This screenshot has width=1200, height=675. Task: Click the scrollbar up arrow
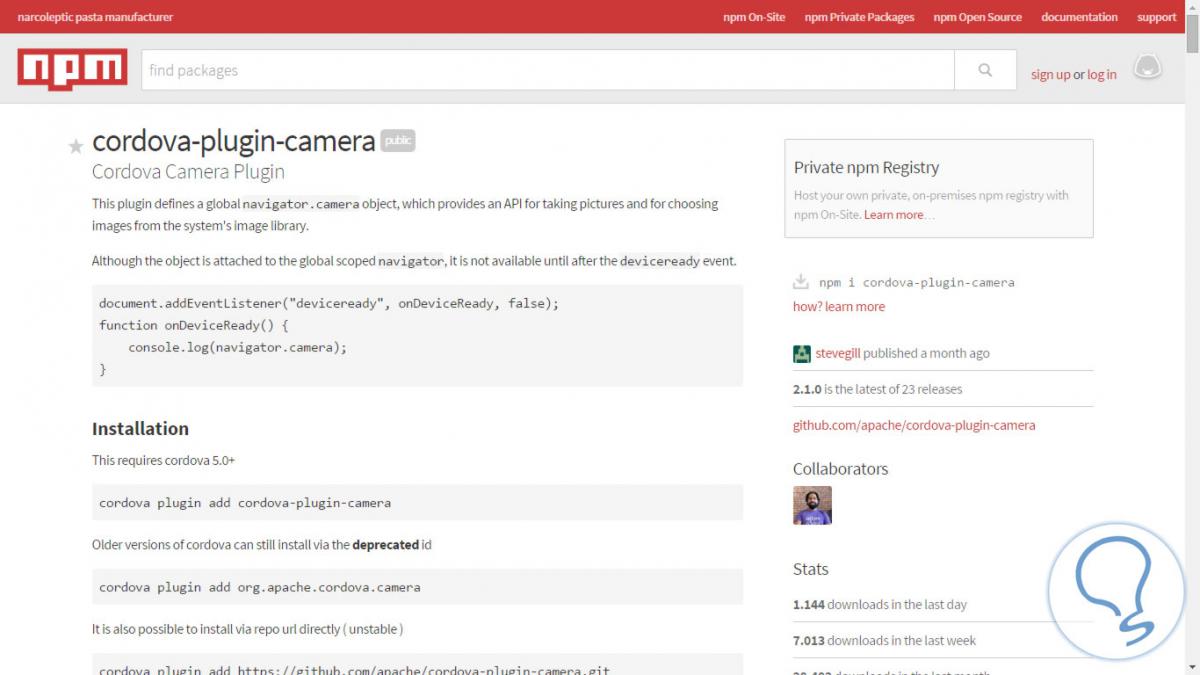coord(1192,7)
